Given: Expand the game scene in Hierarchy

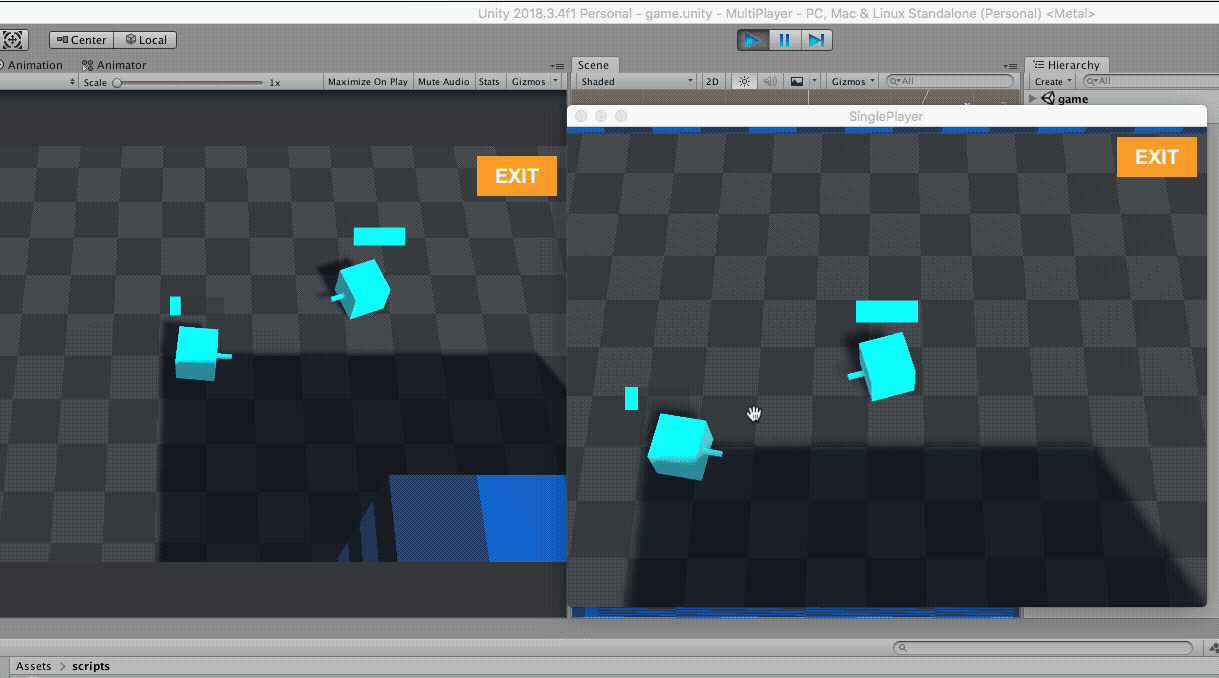Looking at the screenshot, I should [1033, 99].
